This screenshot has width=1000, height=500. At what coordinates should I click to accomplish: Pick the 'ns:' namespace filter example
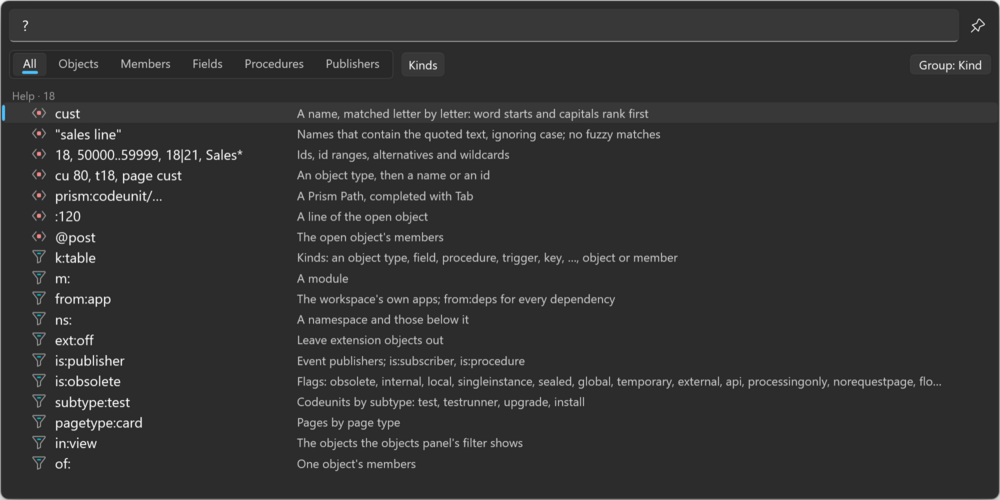[x=63, y=320]
